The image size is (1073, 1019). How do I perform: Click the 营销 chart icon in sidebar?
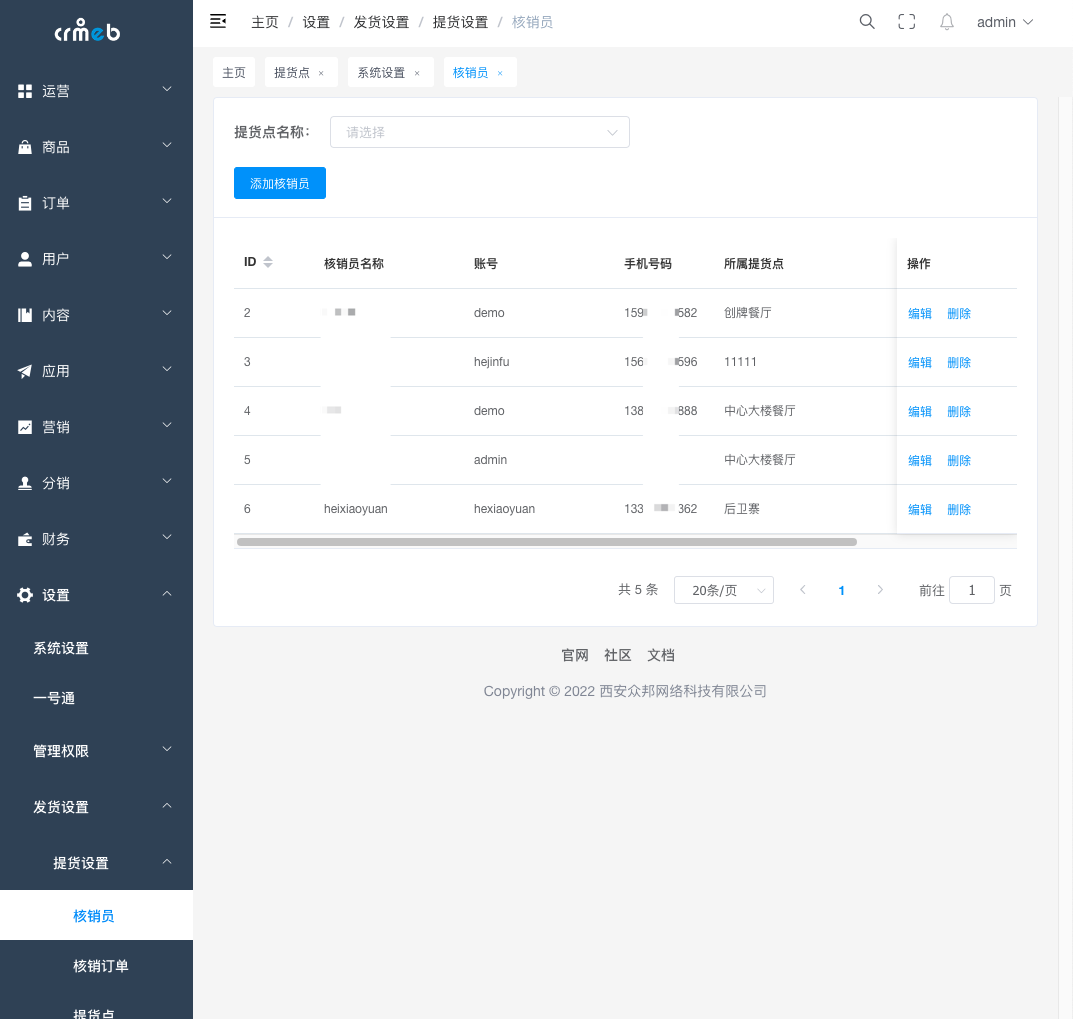[x=25, y=427]
